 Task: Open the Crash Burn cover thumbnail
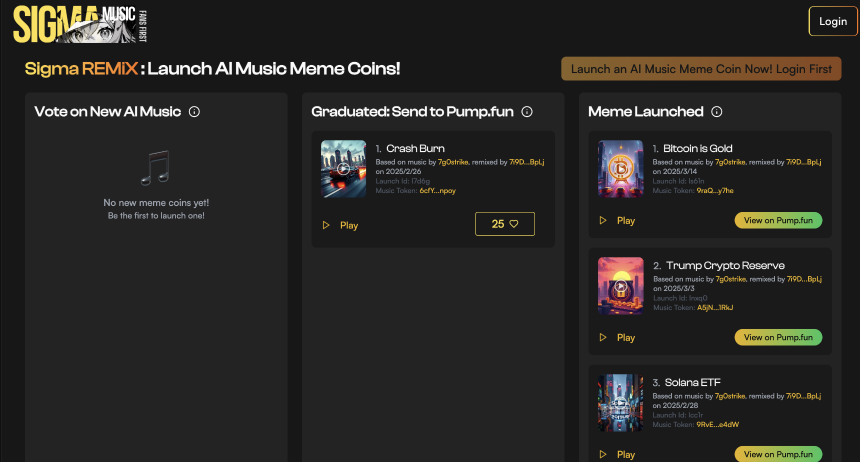coord(343,169)
